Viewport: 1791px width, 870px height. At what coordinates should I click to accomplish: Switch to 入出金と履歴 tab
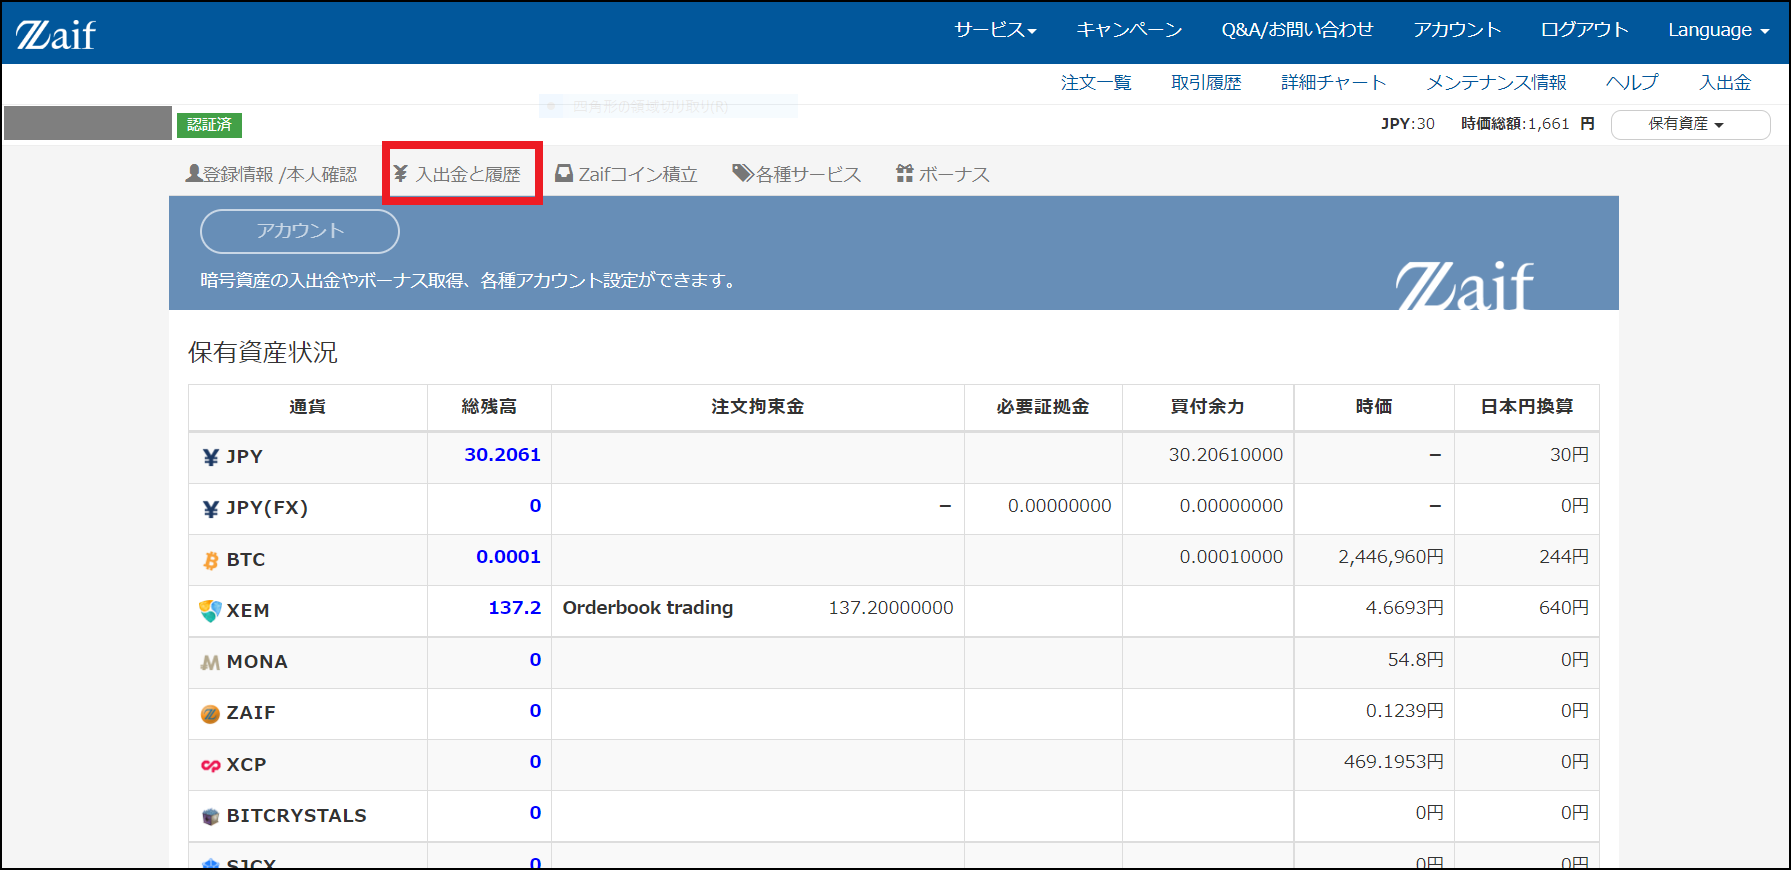457,174
